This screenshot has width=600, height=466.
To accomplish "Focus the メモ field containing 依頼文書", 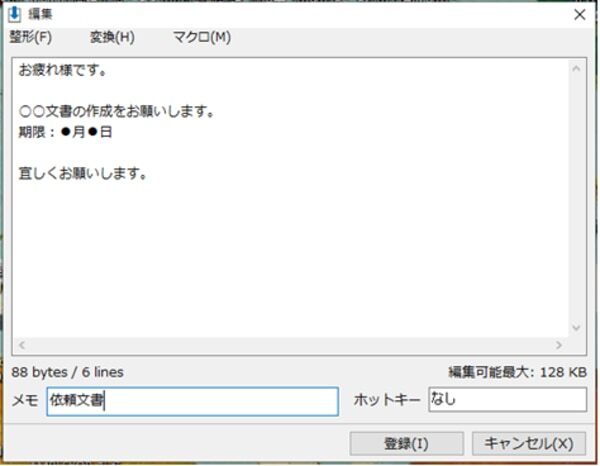I will (192, 401).
